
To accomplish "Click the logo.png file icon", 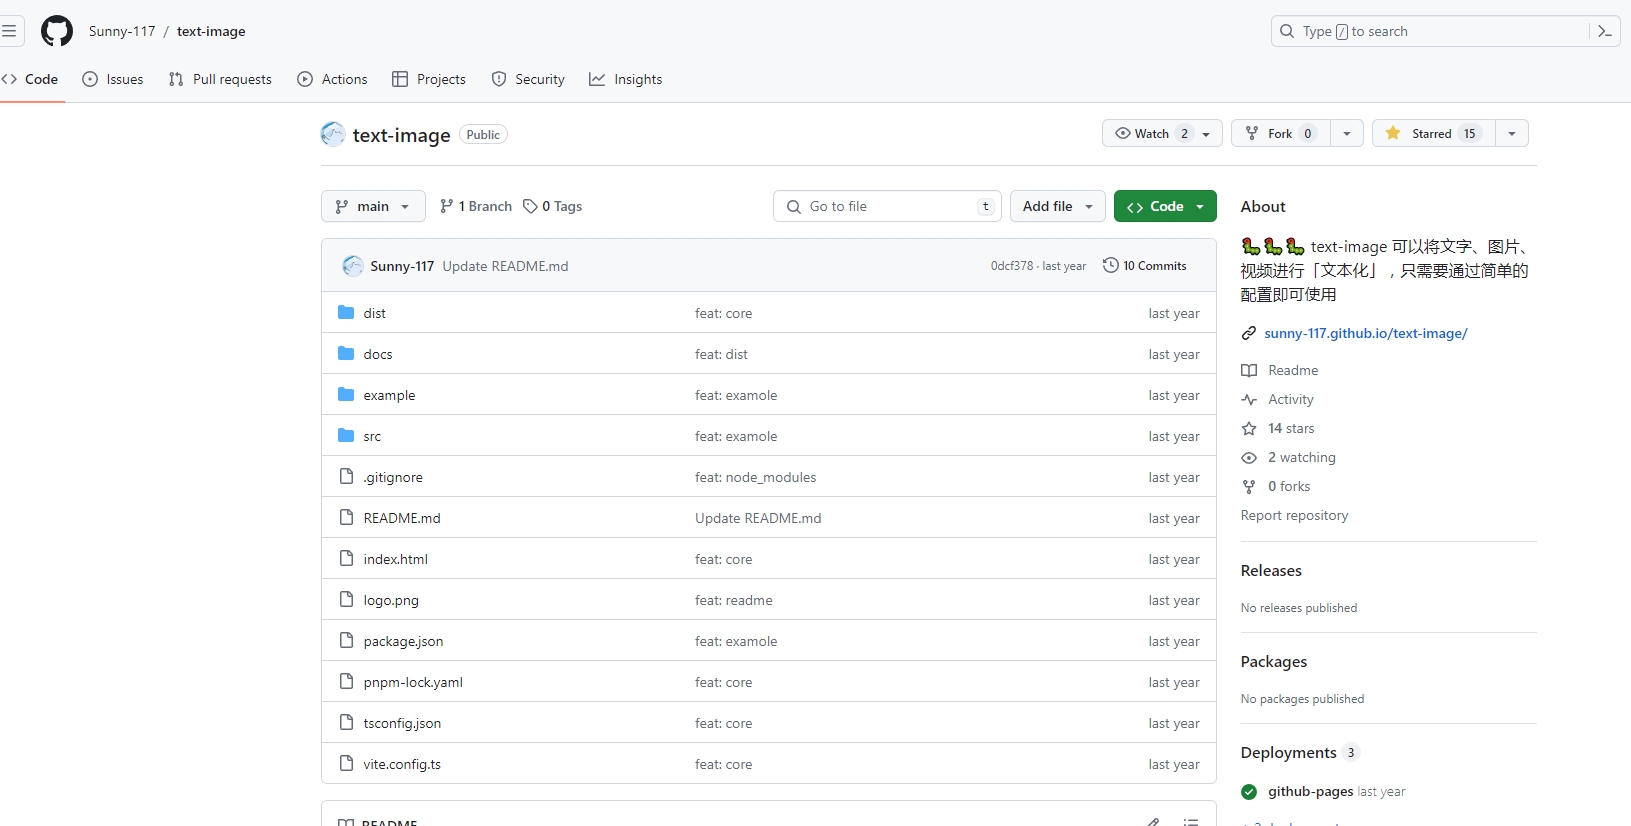I will pyautogui.click(x=346, y=599).
